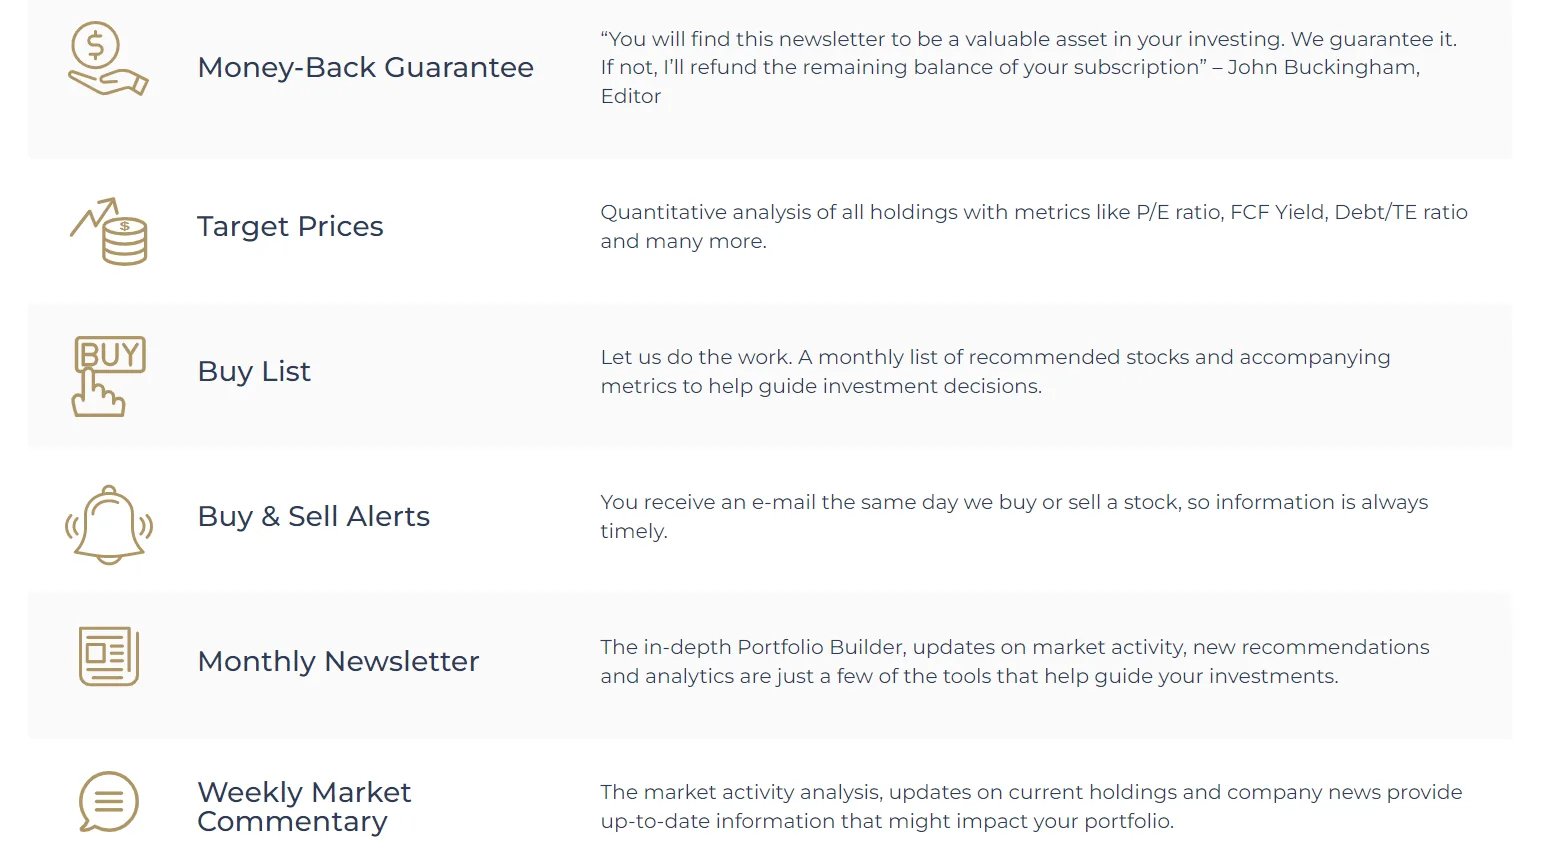Click the quote starting "You will find this newsletter"
Screen dimensions: 1548x864
(1028, 39)
